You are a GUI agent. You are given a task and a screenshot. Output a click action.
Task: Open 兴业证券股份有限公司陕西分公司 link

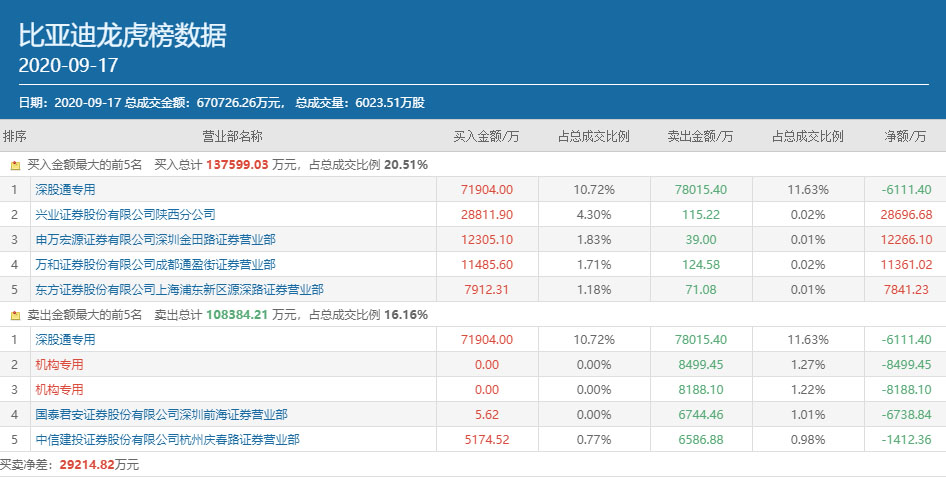coord(125,214)
